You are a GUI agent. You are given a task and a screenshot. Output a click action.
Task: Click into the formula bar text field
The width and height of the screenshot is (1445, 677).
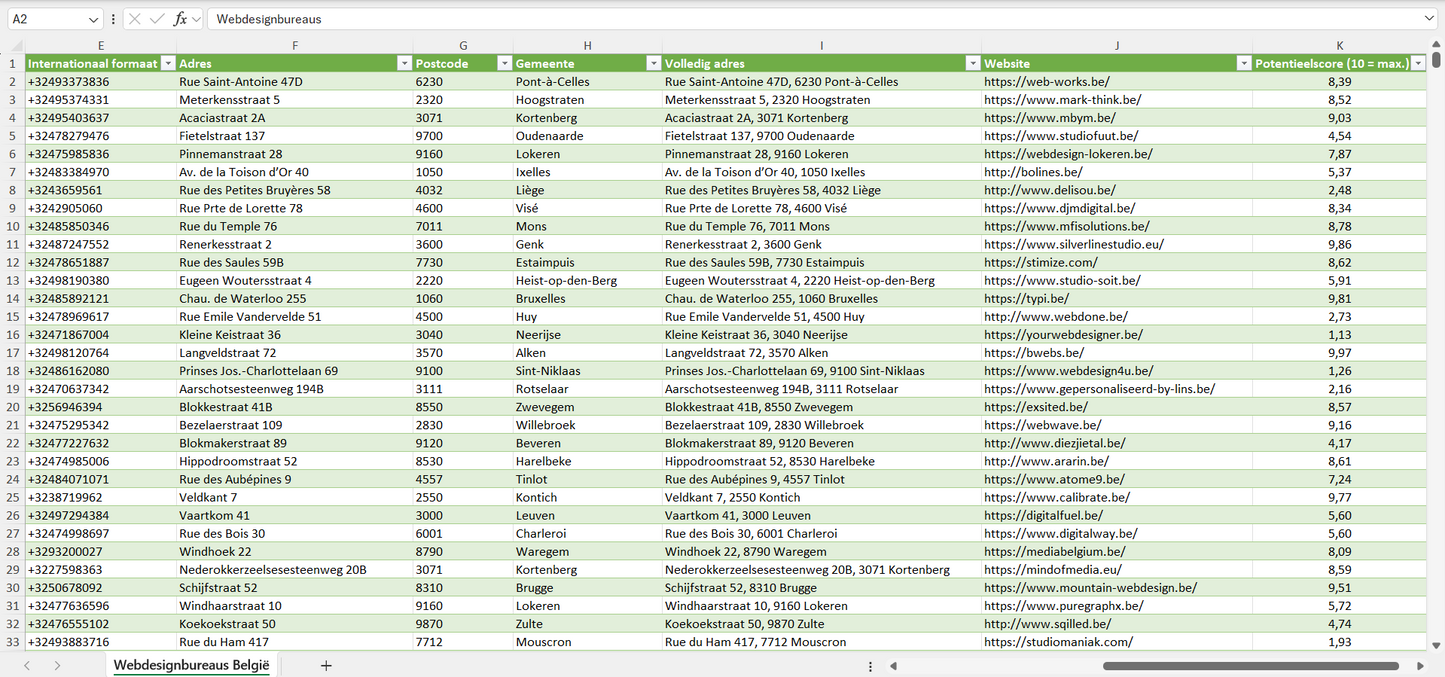click(800, 19)
